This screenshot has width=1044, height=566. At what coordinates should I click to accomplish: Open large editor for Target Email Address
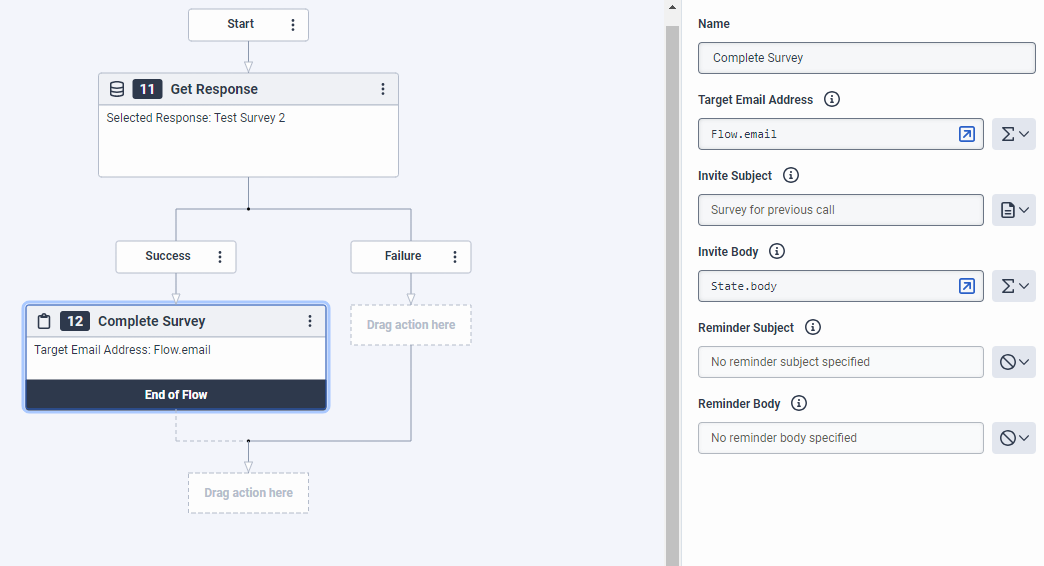[966, 134]
